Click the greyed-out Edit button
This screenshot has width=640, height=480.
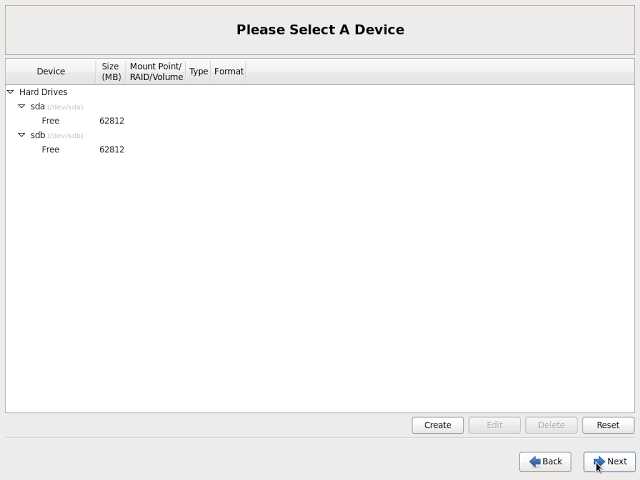(494, 425)
